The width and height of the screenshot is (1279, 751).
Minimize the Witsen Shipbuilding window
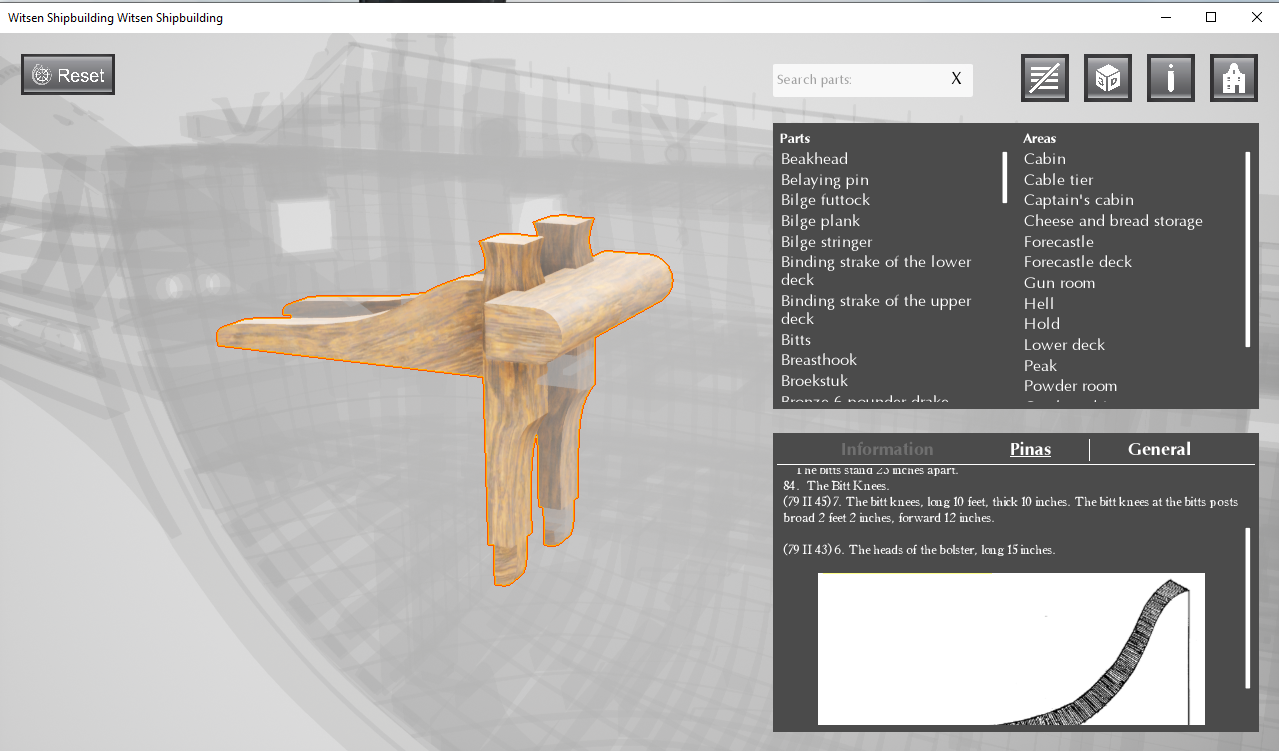point(1166,17)
